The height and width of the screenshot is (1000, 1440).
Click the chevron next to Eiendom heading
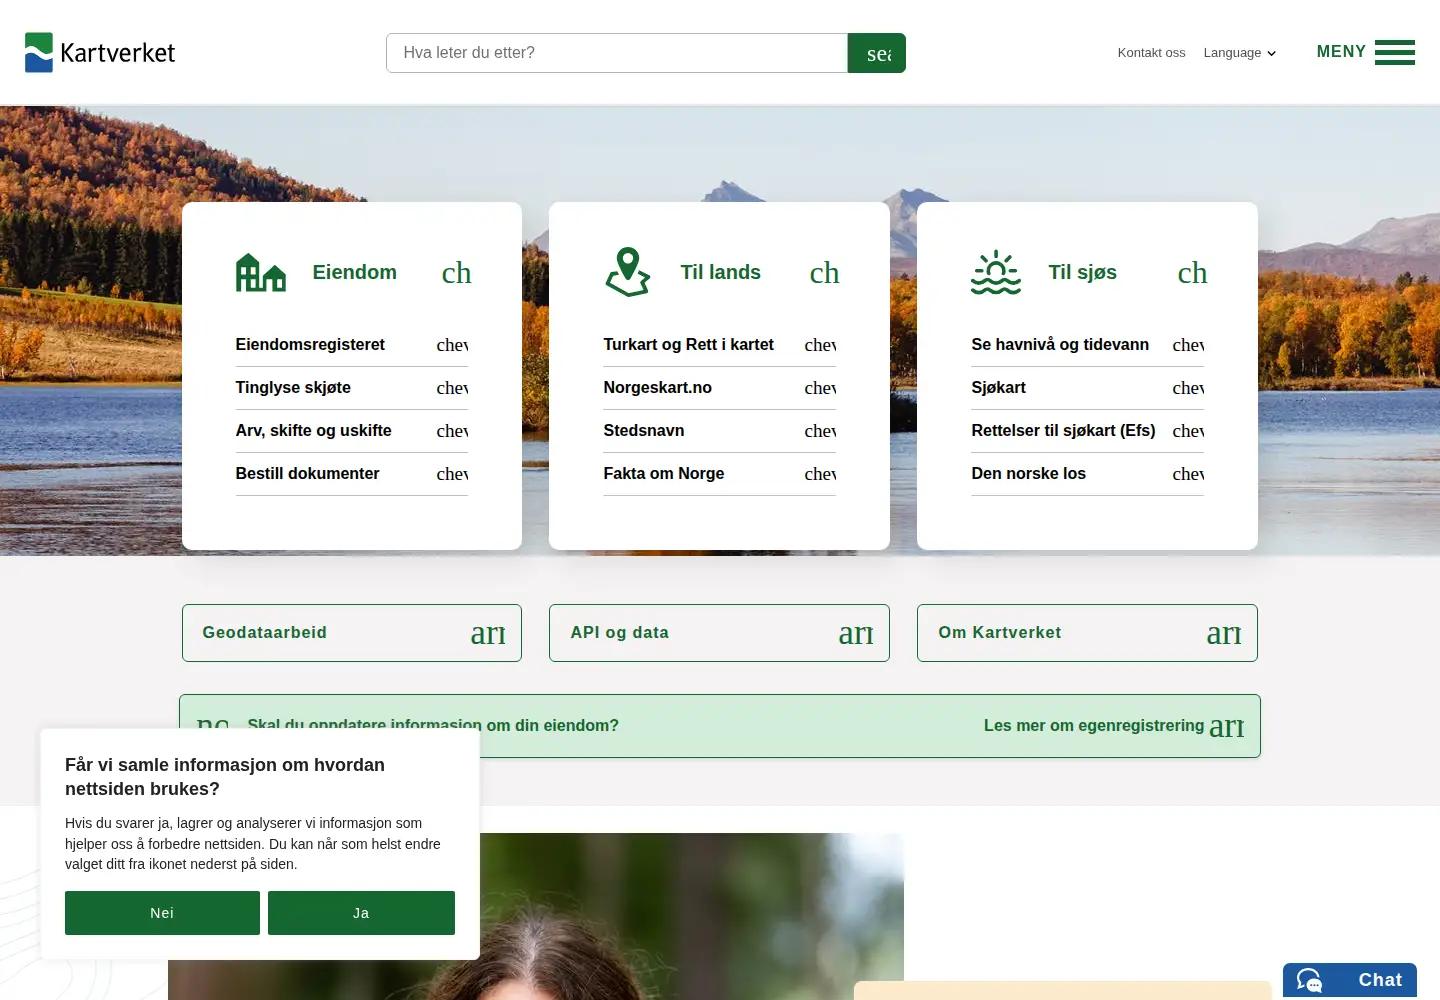click(456, 272)
